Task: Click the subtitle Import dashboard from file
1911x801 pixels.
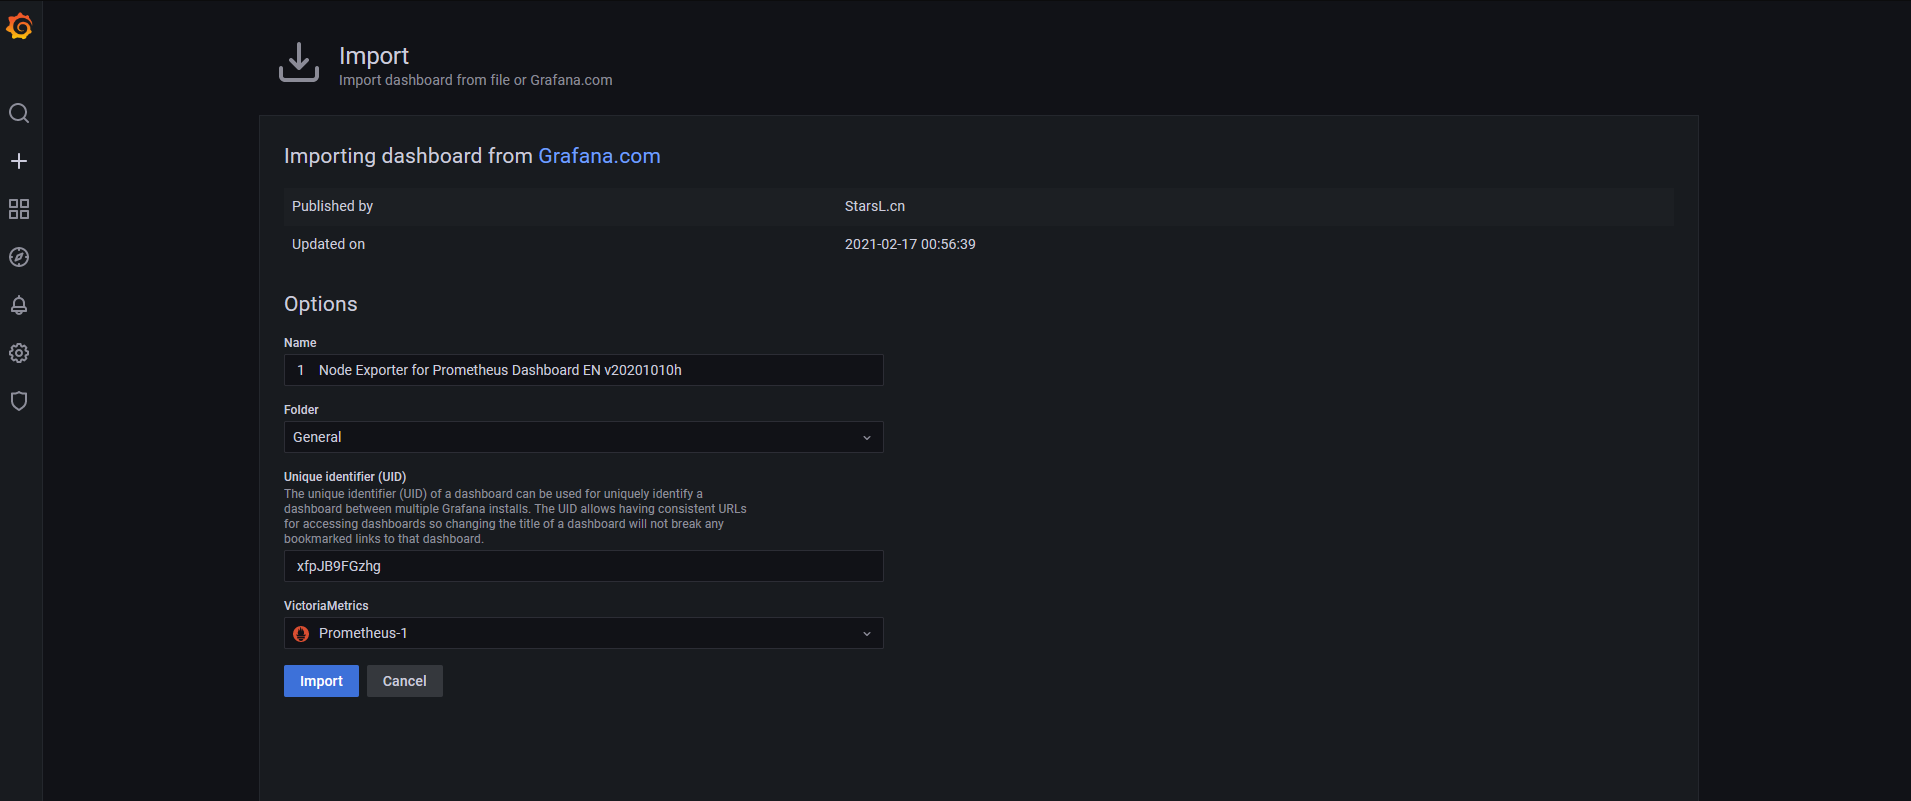Action: coord(475,80)
